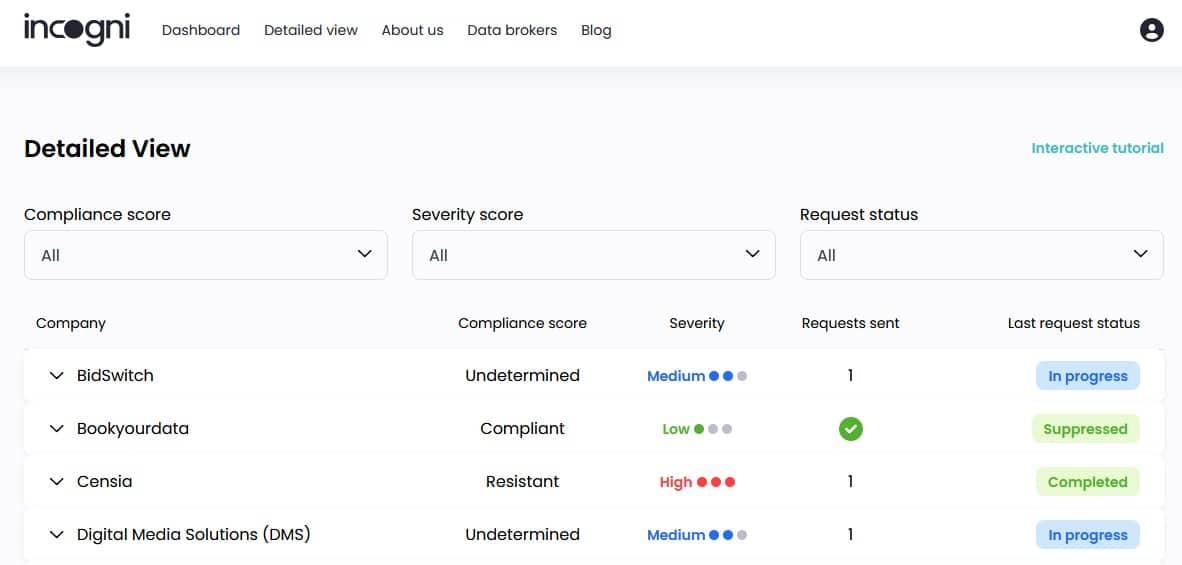Select the Censia company name
This screenshot has height=565, width=1182.
pos(105,481)
